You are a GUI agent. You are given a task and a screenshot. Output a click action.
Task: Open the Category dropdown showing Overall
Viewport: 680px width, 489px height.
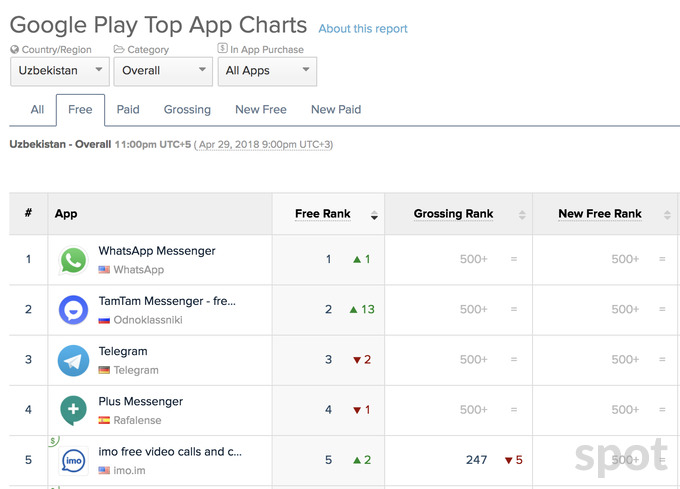point(162,71)
